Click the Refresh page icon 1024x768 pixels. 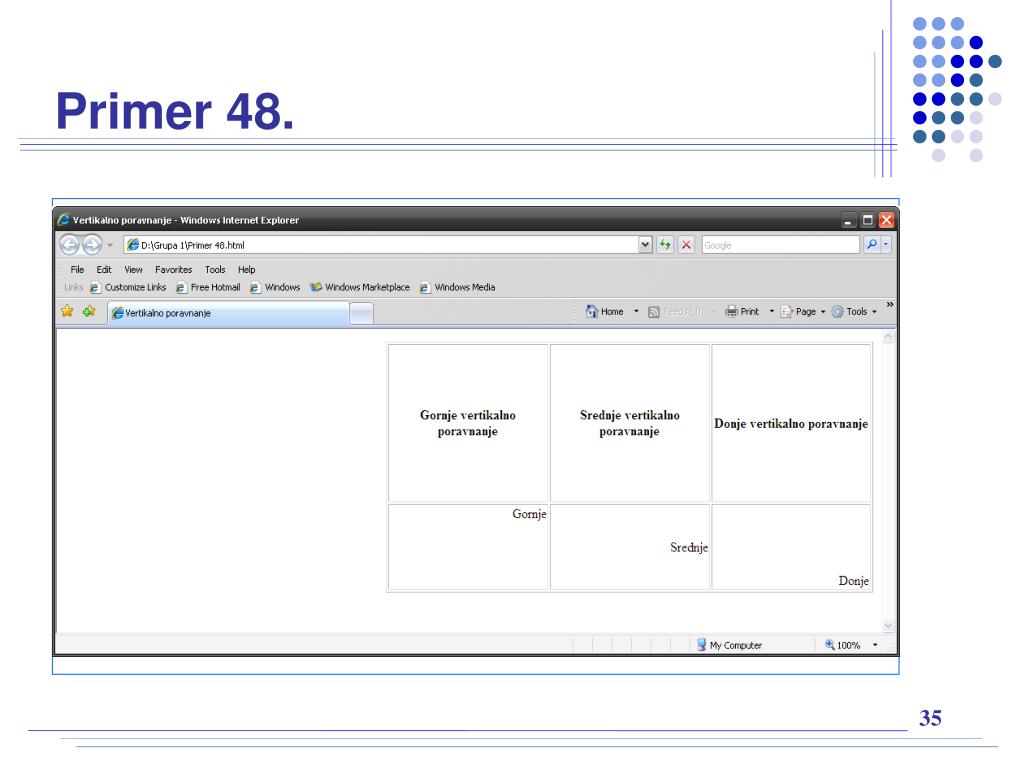tap(665, 245)
